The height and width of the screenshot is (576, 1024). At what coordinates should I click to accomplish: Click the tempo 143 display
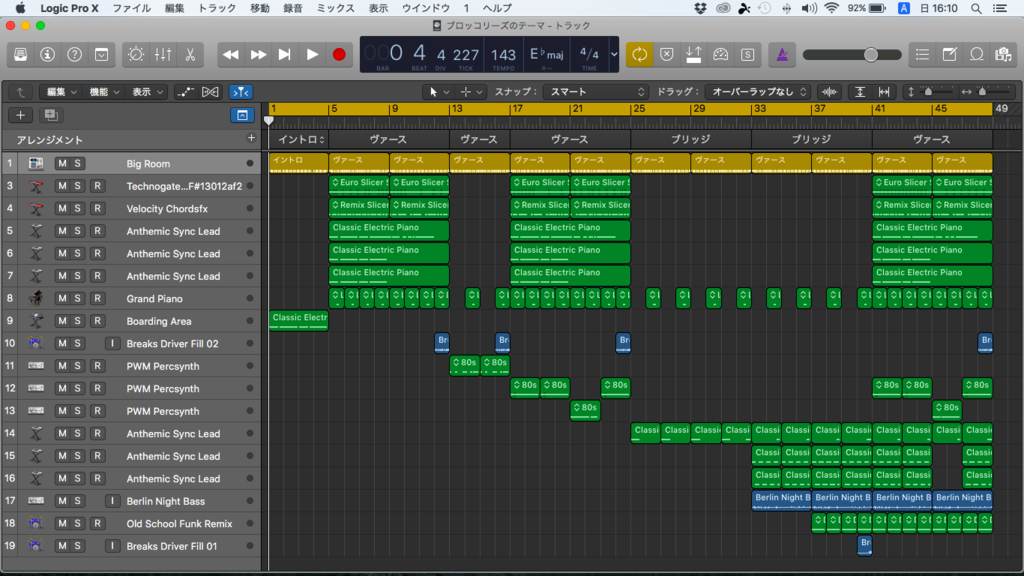click(x=503, y=55)
